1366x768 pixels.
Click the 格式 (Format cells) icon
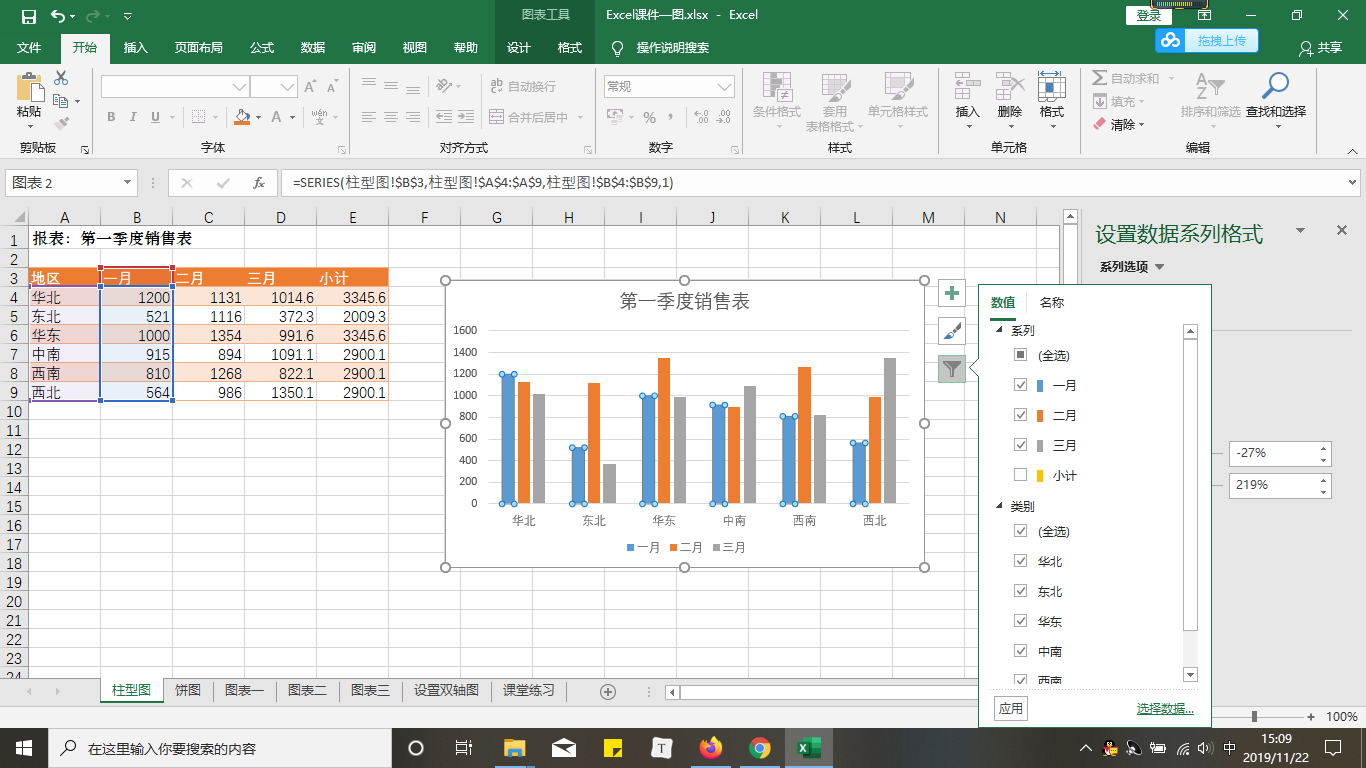pos(1051,86)
